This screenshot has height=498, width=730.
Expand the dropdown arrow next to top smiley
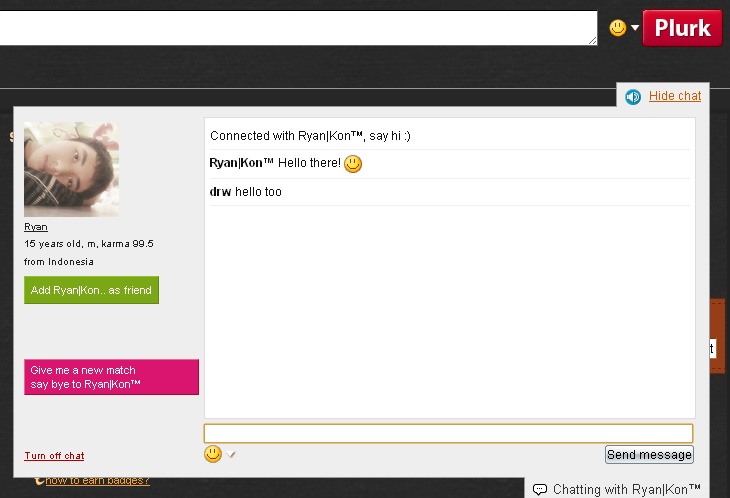[635, 28]
